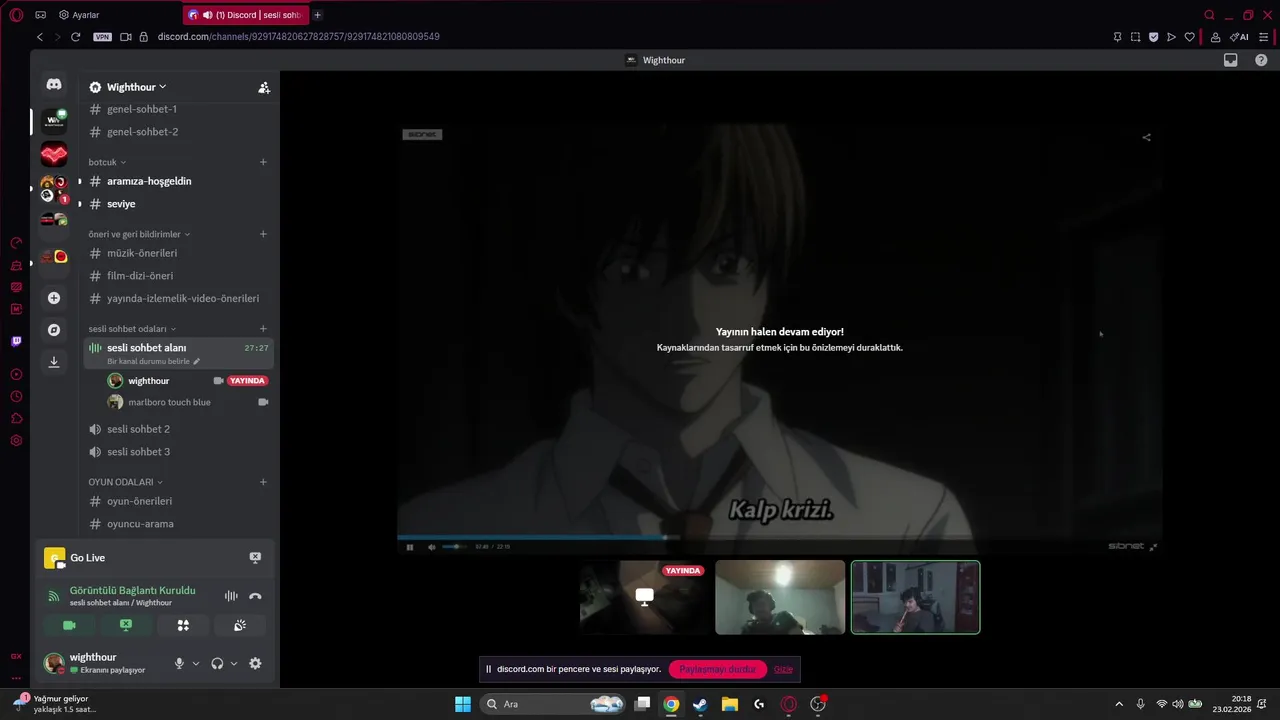This screenshot has height=720, width=1280.
Task: Mute microphone in user panel
Action: [x=179, y=663]
